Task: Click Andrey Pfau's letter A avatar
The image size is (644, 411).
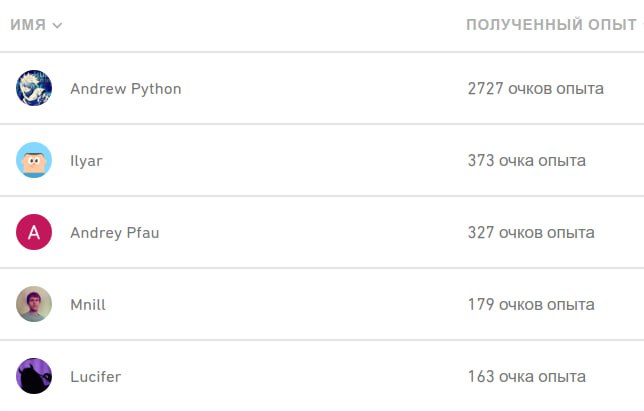Action: pos(34,233)
